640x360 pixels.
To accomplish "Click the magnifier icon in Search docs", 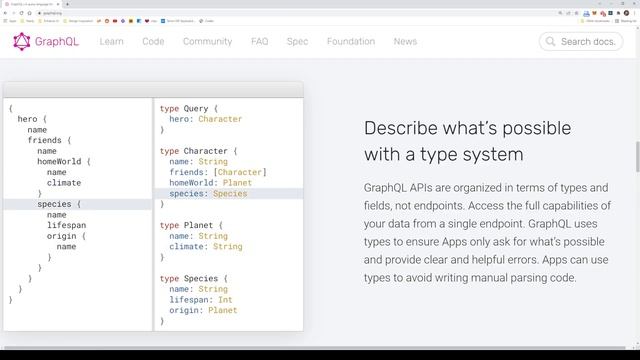I will tap(550, 42).
